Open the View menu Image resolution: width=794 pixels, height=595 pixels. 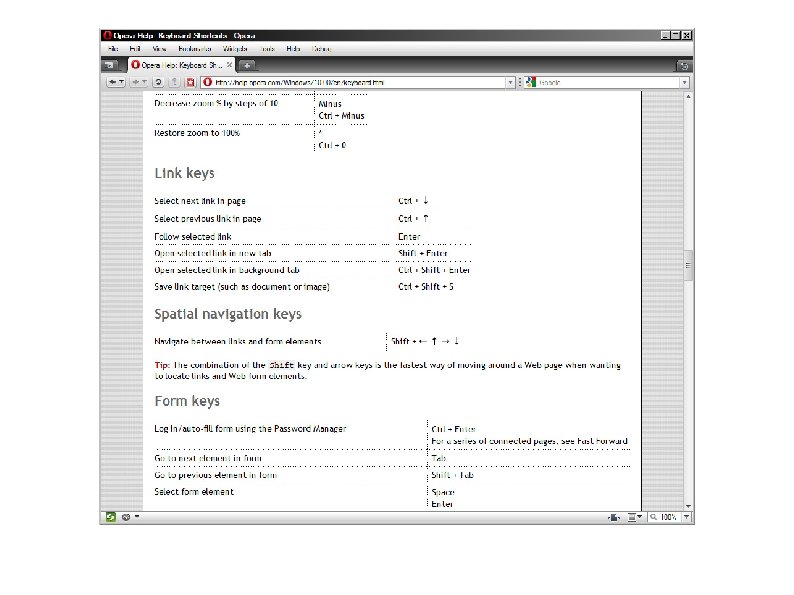pos(159,49)
